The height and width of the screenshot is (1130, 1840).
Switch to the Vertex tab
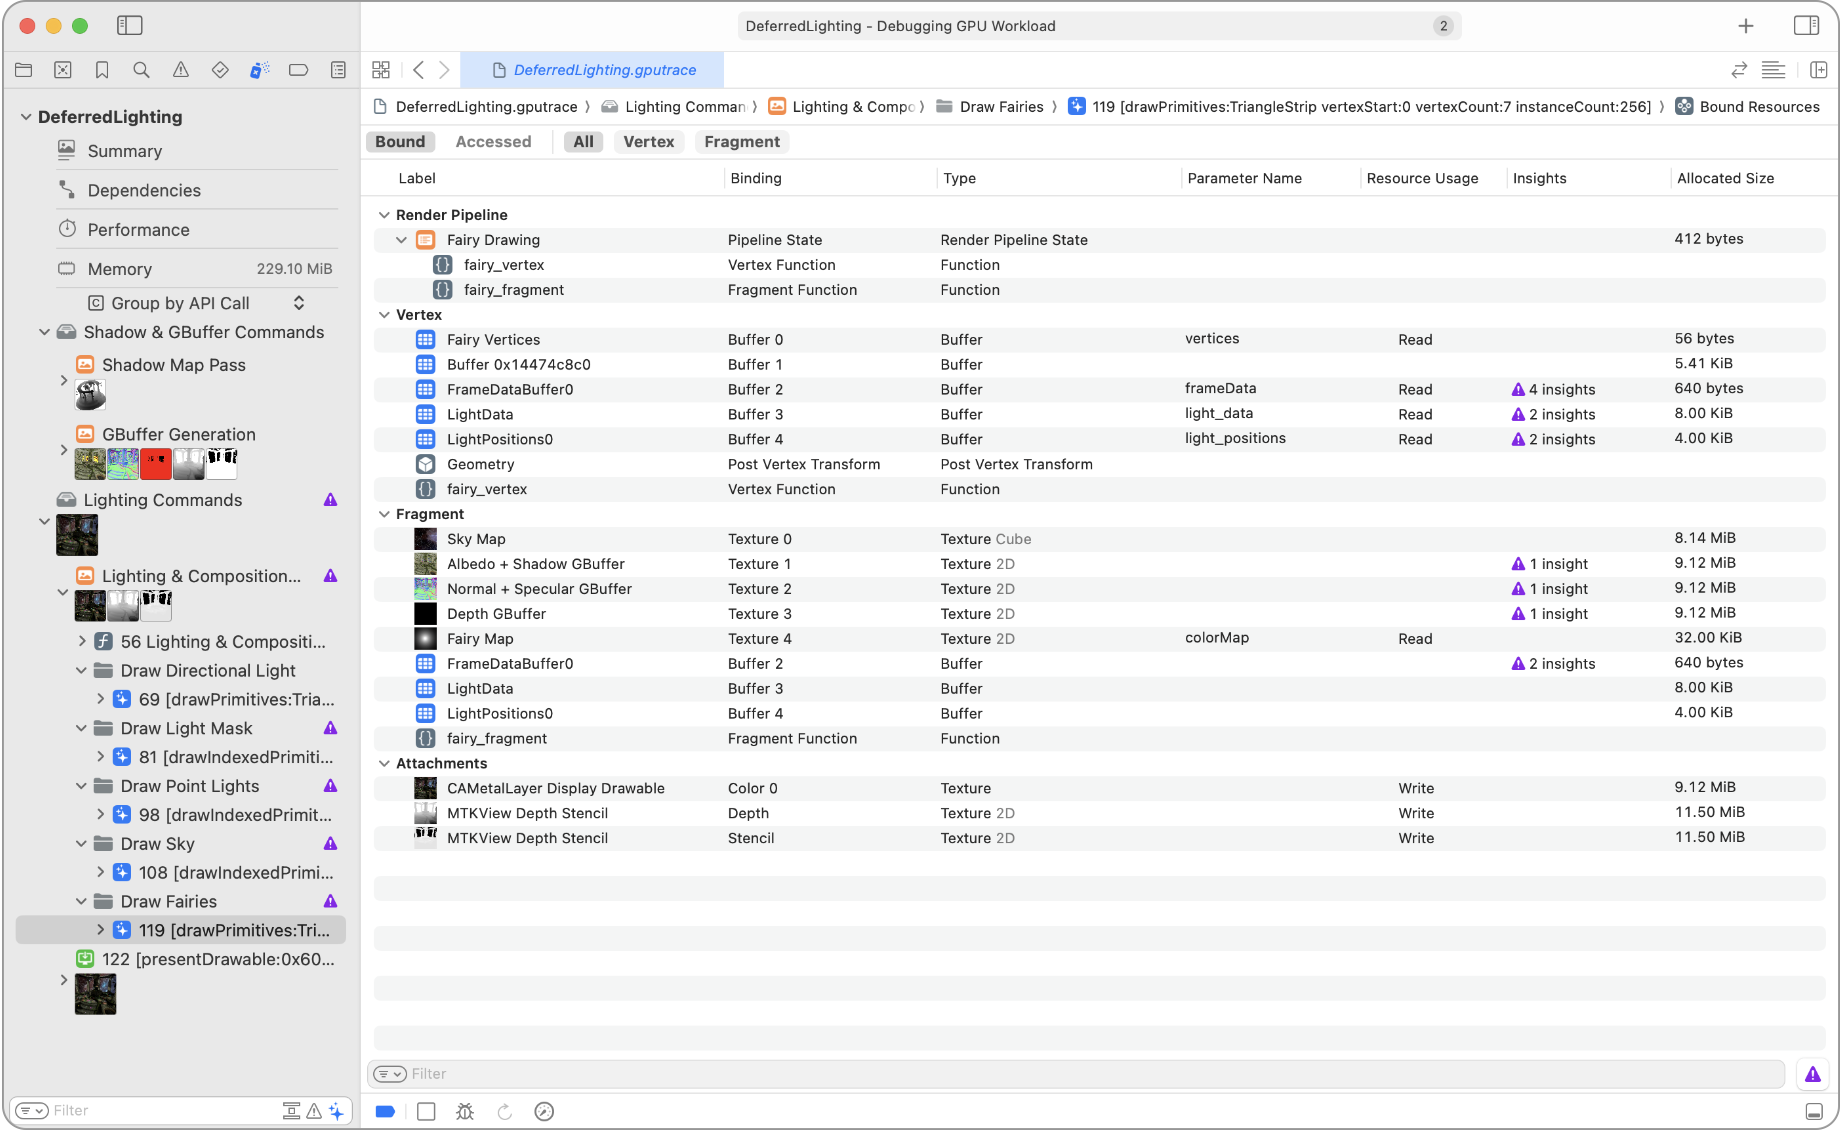648,141
